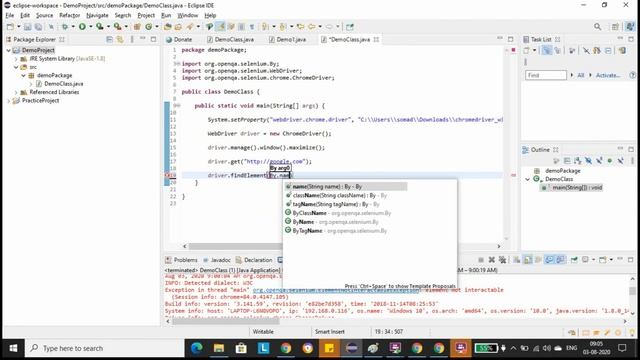Click Collapse All in Package Explorer
This screenshot has height=360, width=640.
(x=109, y=39)
